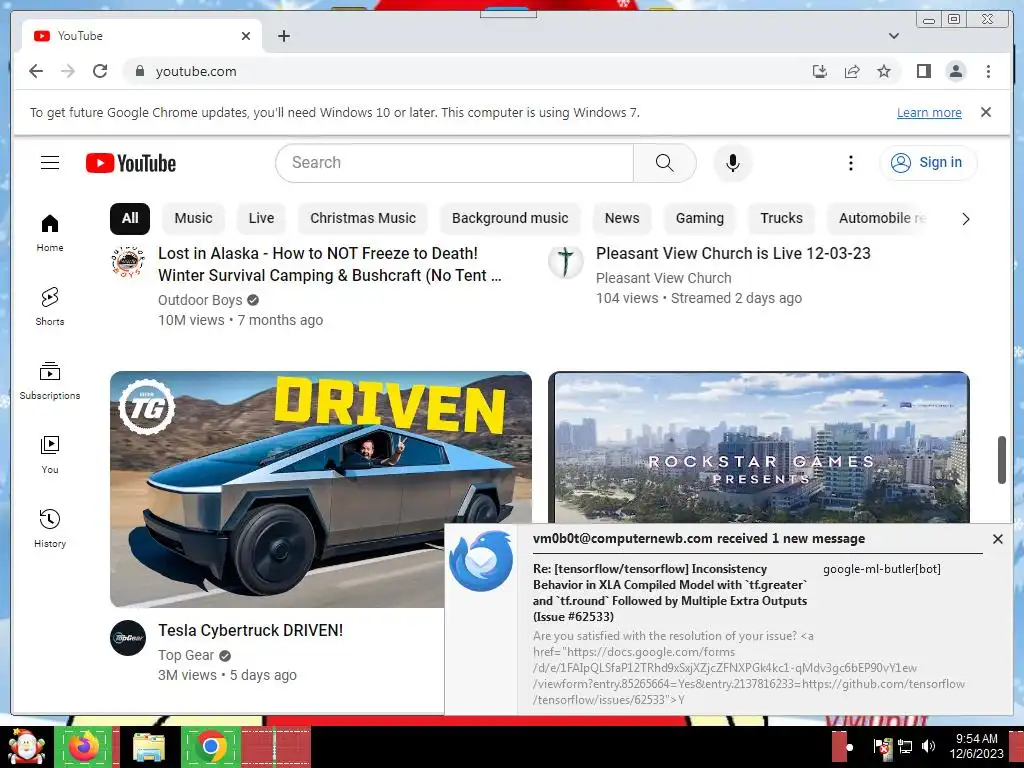
Task: Open the Top Gear channel name
Action: point(186,655)
